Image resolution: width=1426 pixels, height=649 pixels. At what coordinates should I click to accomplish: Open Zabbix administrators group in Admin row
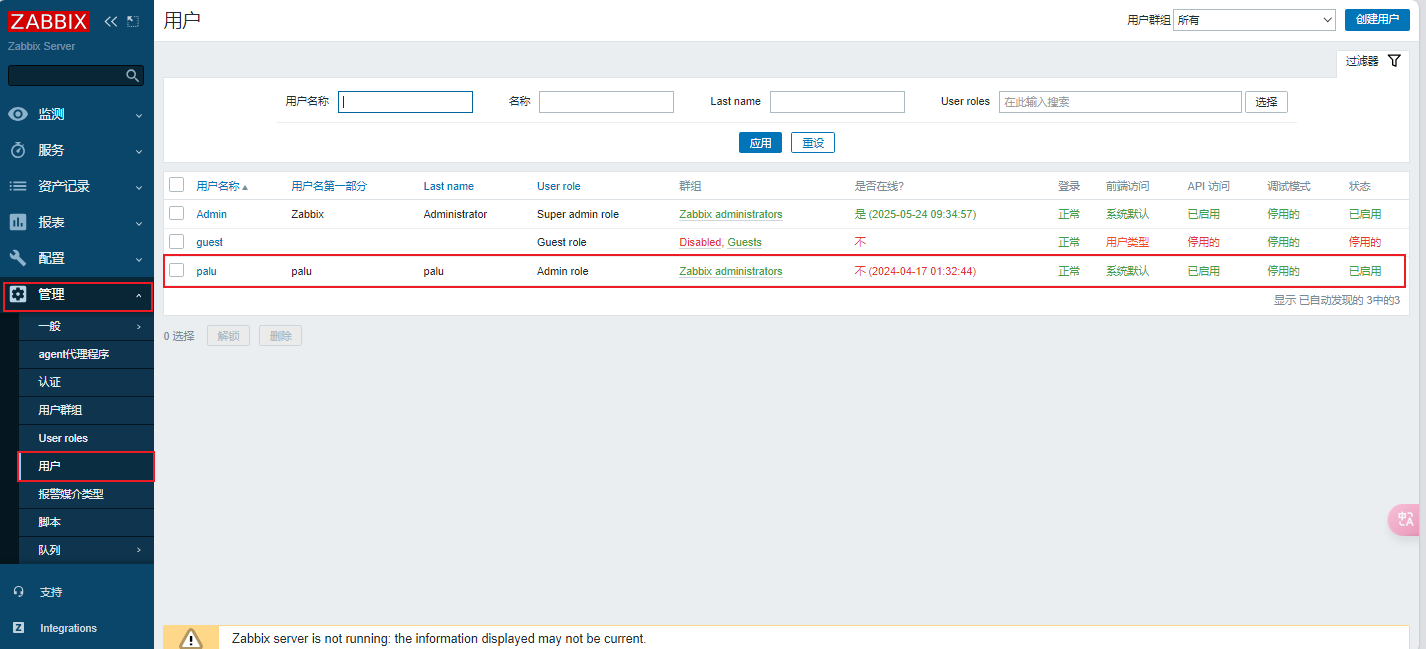(731, 214)
